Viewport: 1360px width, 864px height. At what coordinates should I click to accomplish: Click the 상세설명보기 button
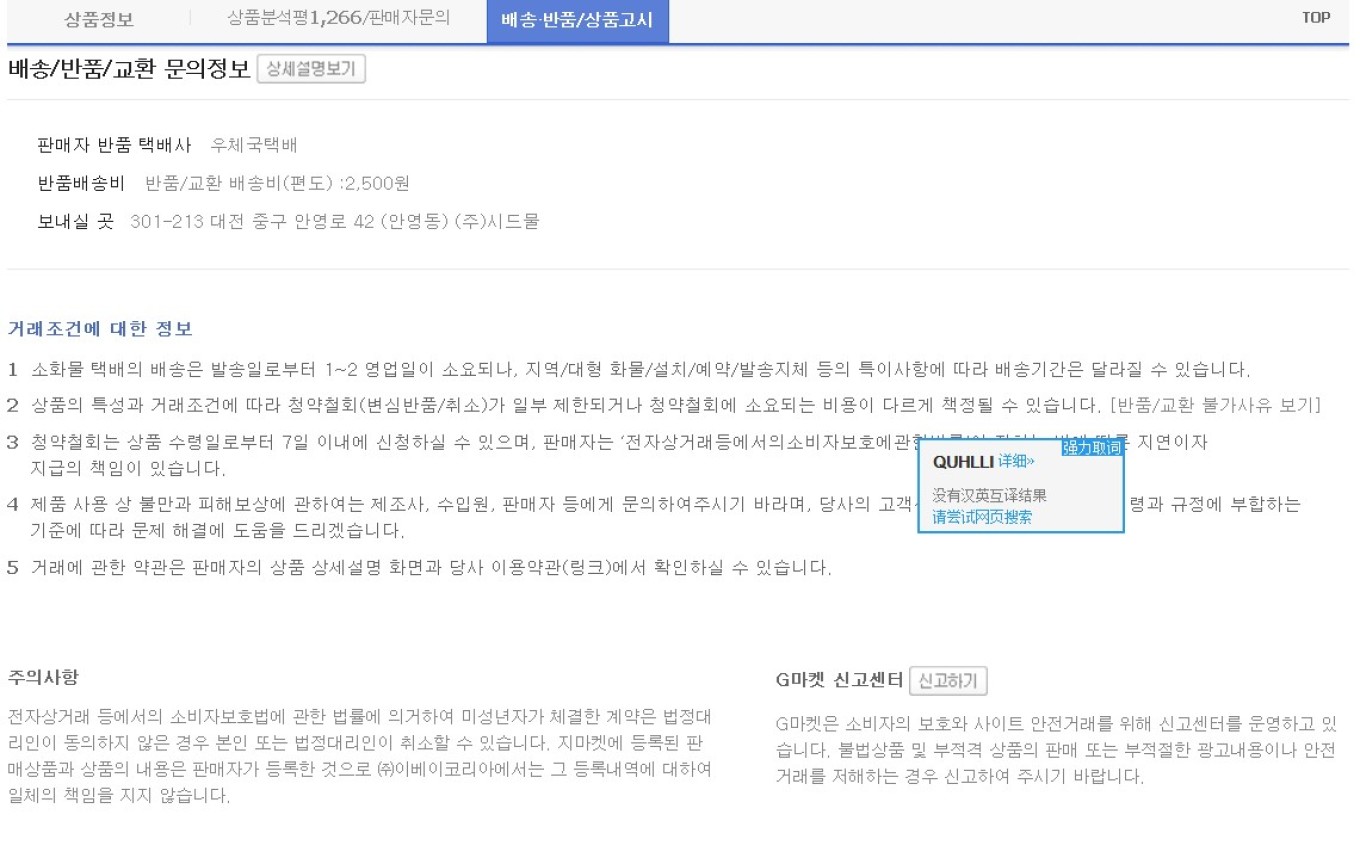[x=311, y=69]
